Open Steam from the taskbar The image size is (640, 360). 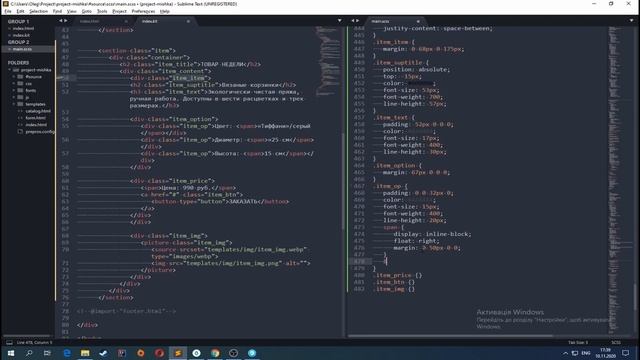tap(103, 353)
